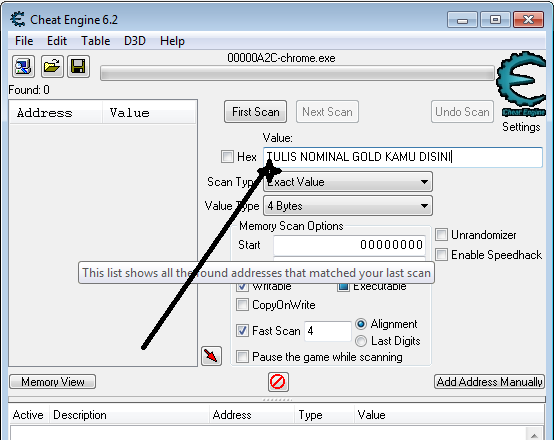Select the Last Digits radio button

pyautogui.click(x=361, y=341)
